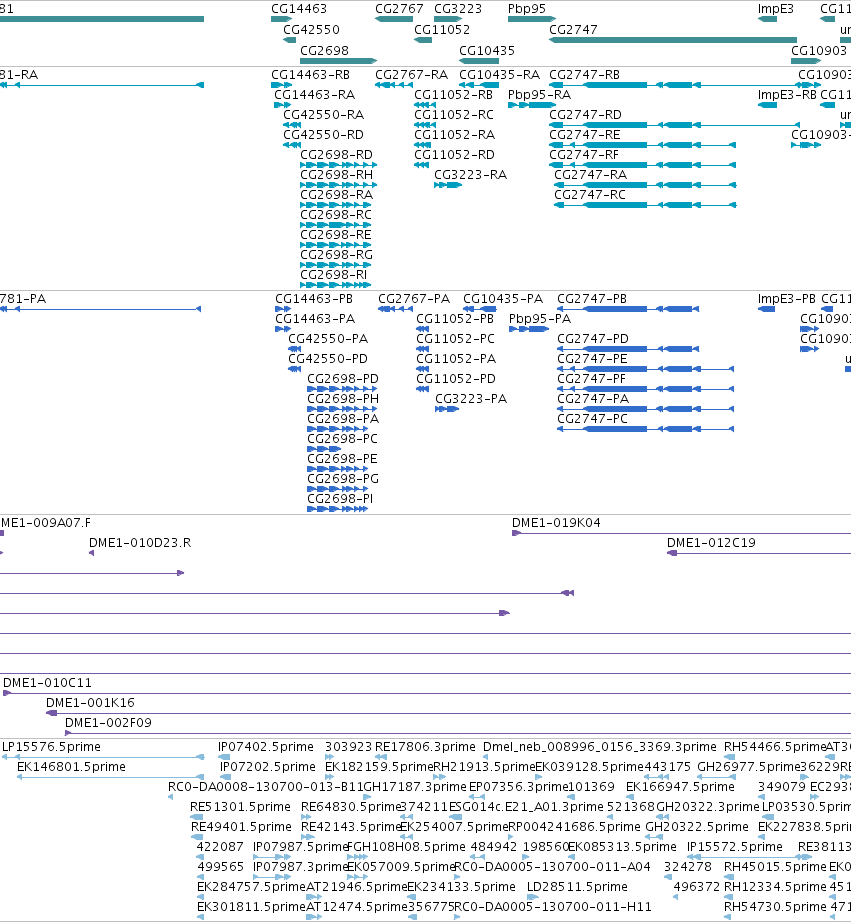This screenshot has width=851, height=922.
Task: Select protein CG2698-PG
Action: point(343,479)
